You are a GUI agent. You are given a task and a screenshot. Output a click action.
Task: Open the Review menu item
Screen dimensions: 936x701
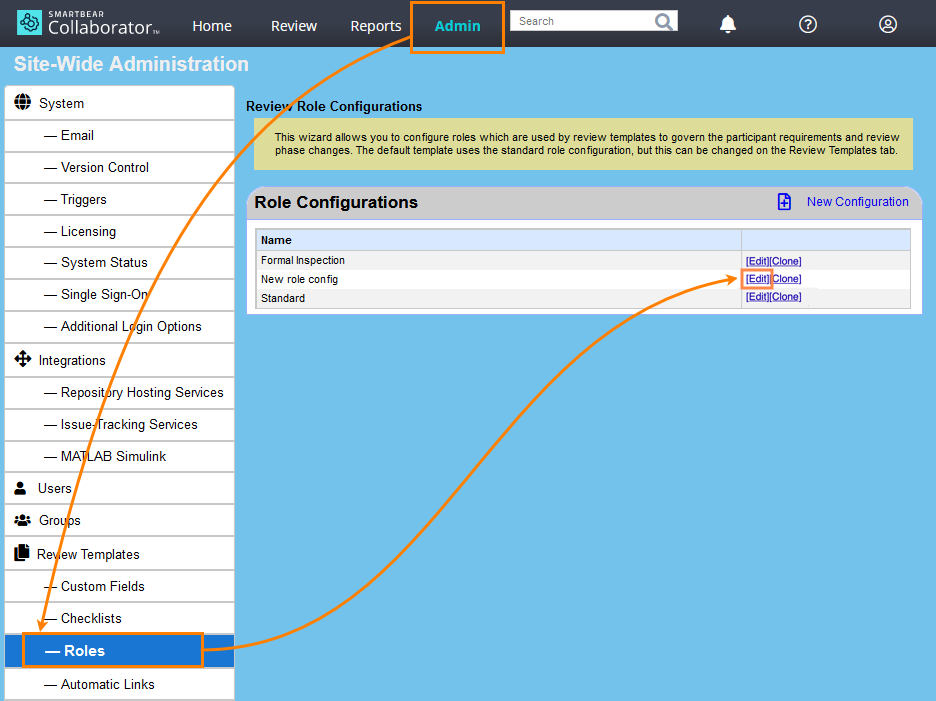tap(293, 26)
